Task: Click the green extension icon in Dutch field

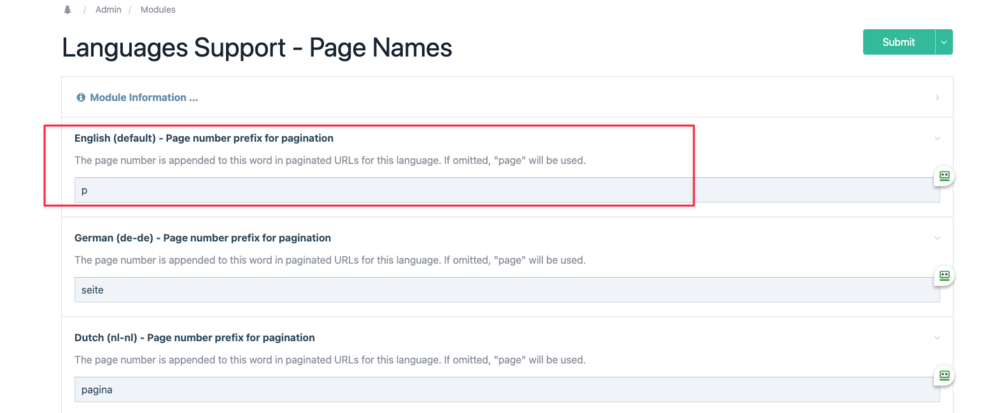Action: (x=943, y=376)
